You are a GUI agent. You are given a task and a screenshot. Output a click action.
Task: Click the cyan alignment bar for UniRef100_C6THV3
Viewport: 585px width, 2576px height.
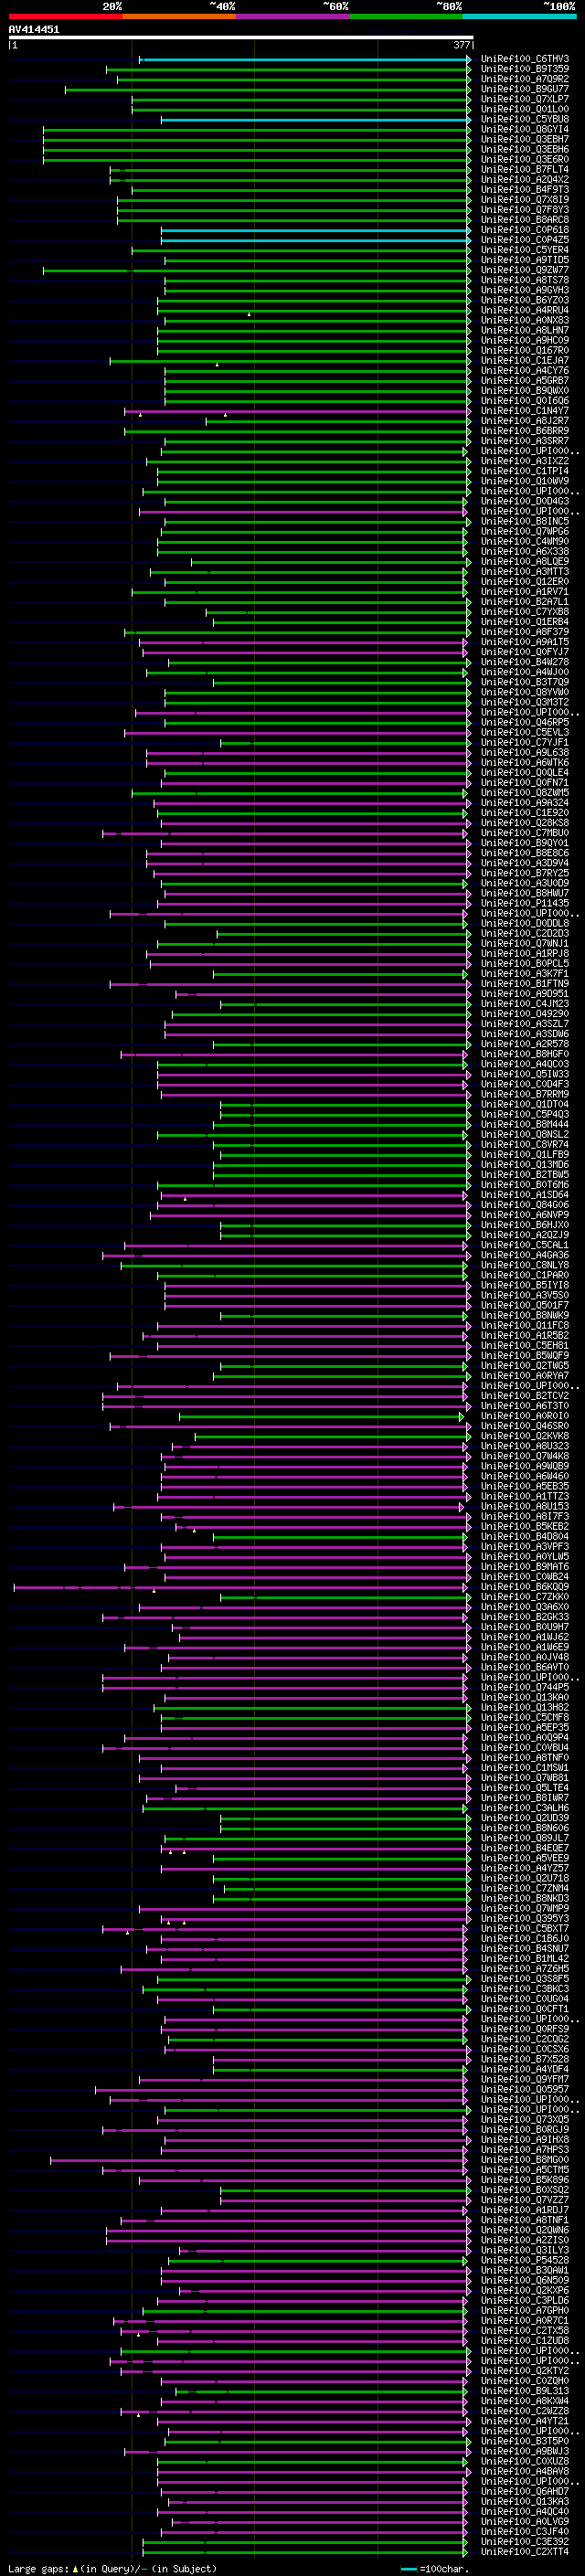click(305, 59)
